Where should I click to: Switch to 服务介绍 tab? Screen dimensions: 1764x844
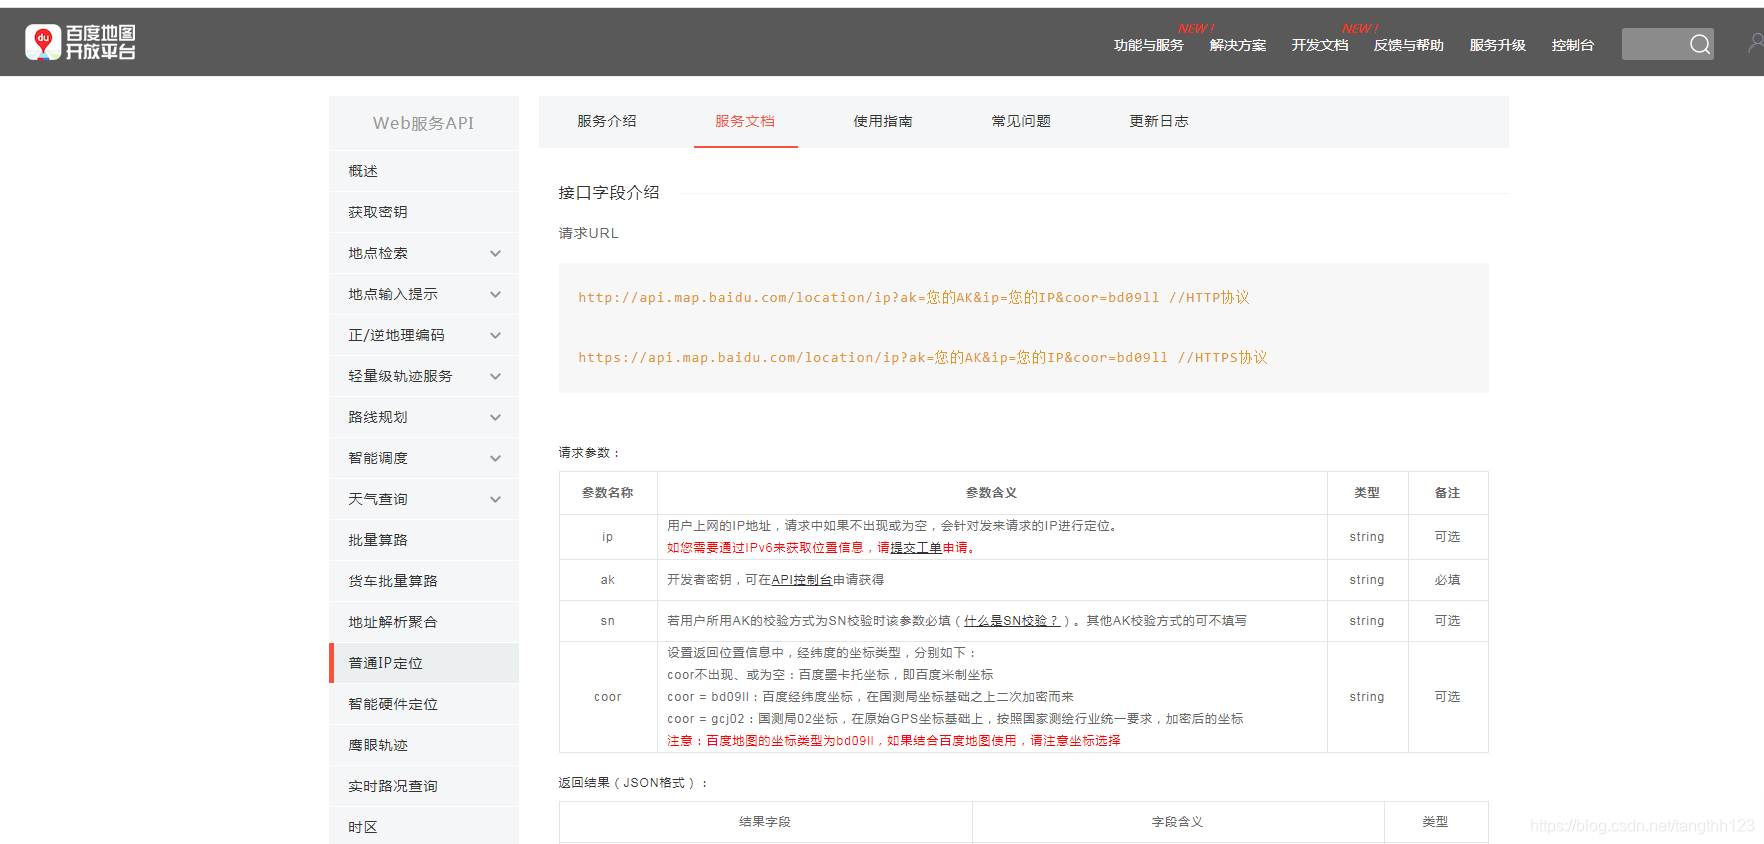click(606, 121)
